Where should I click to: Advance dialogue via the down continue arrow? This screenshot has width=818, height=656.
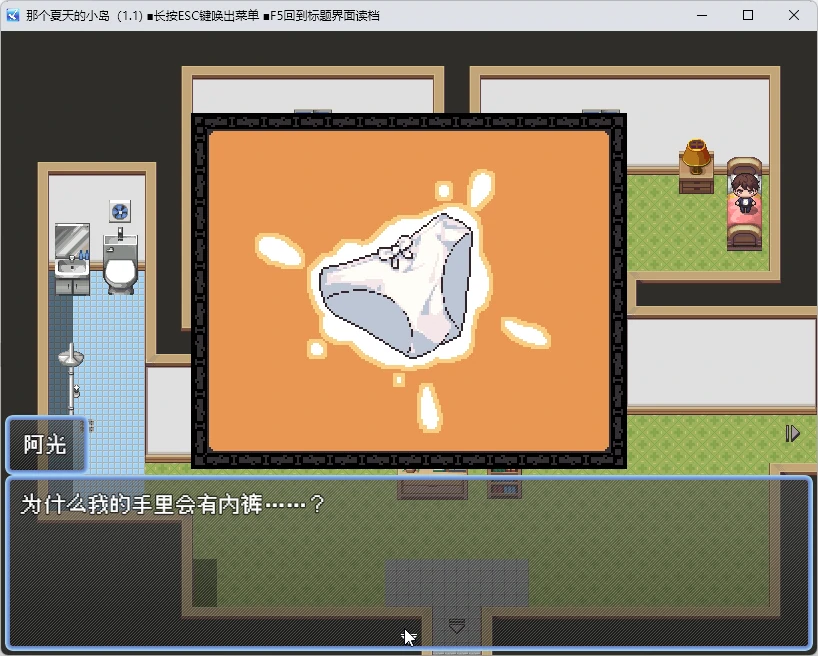[457, 626]
